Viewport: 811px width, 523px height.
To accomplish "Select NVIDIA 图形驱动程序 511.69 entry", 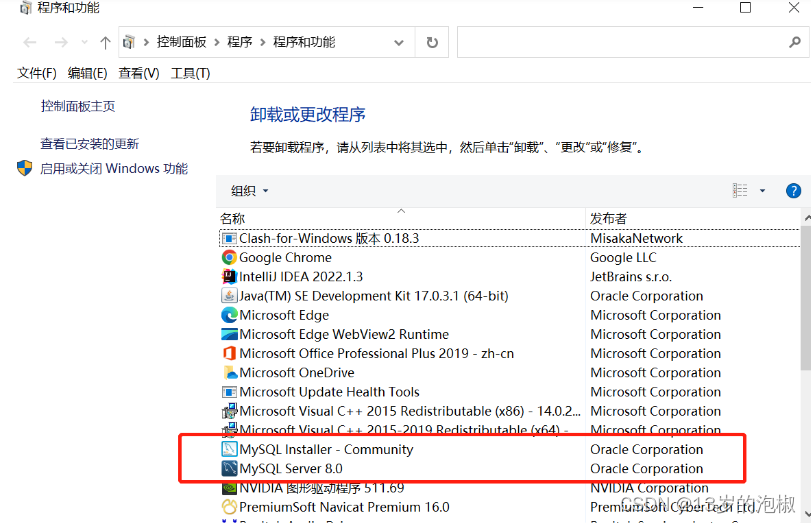I will coord(322,487).
